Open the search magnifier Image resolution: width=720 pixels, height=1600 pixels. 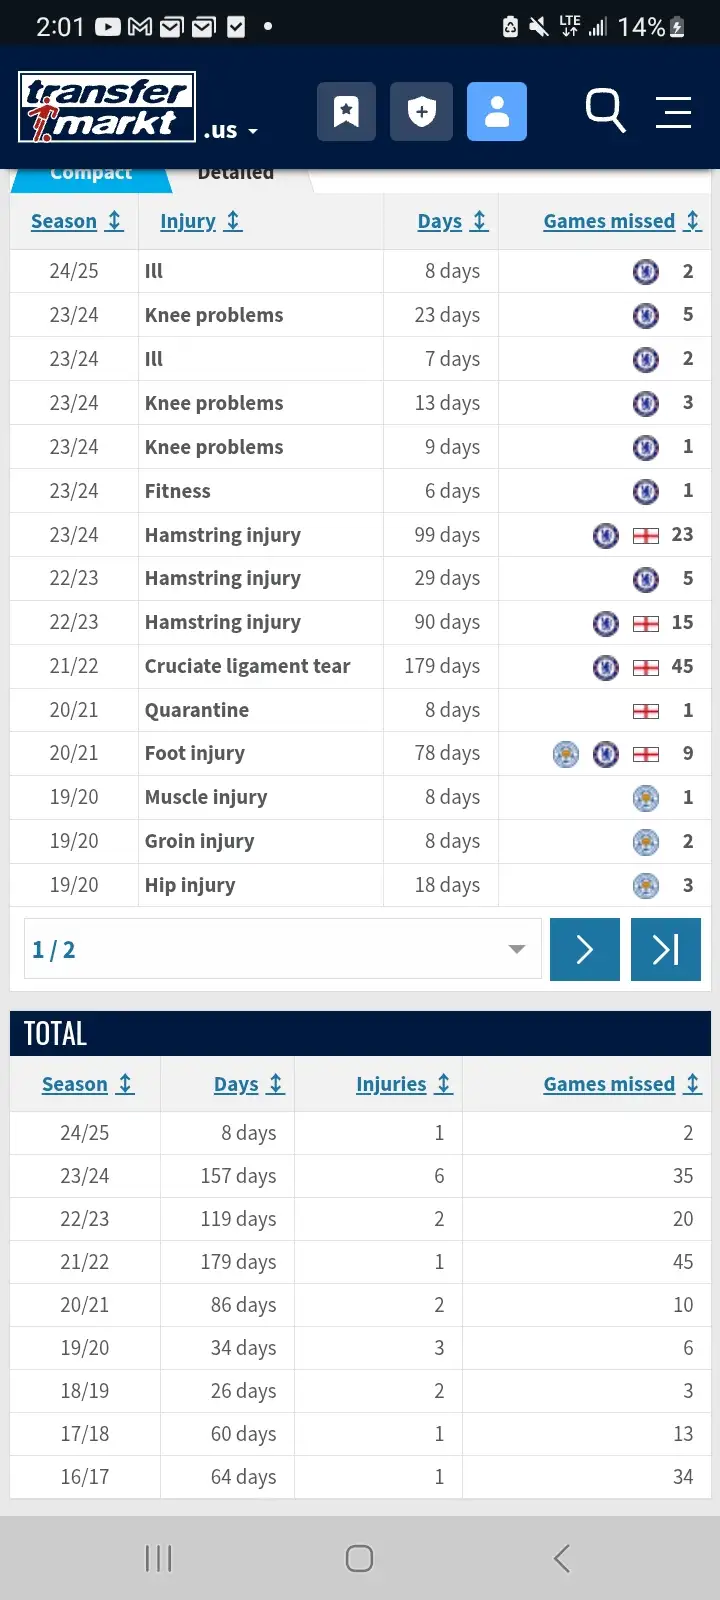click(x=605, y=110)
